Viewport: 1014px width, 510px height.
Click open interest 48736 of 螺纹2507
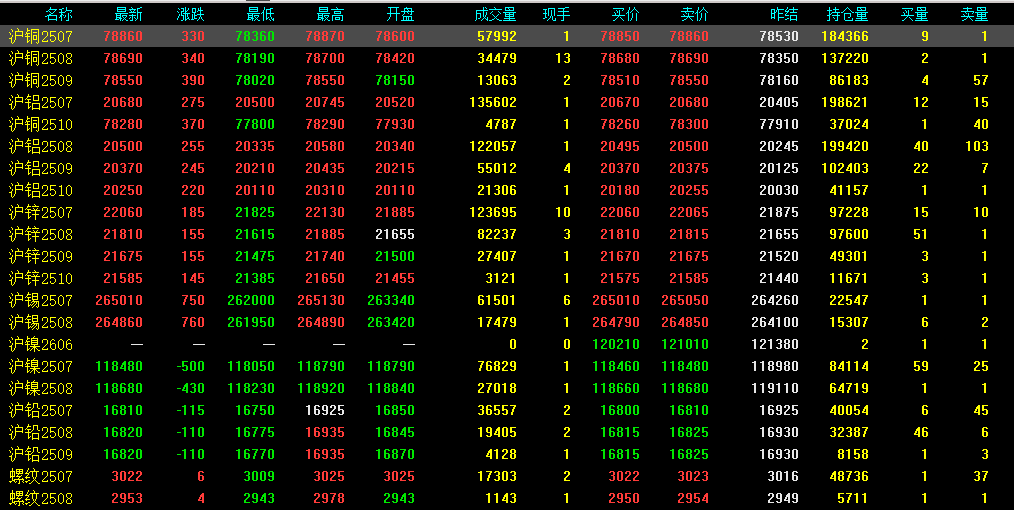coord(849,476)
